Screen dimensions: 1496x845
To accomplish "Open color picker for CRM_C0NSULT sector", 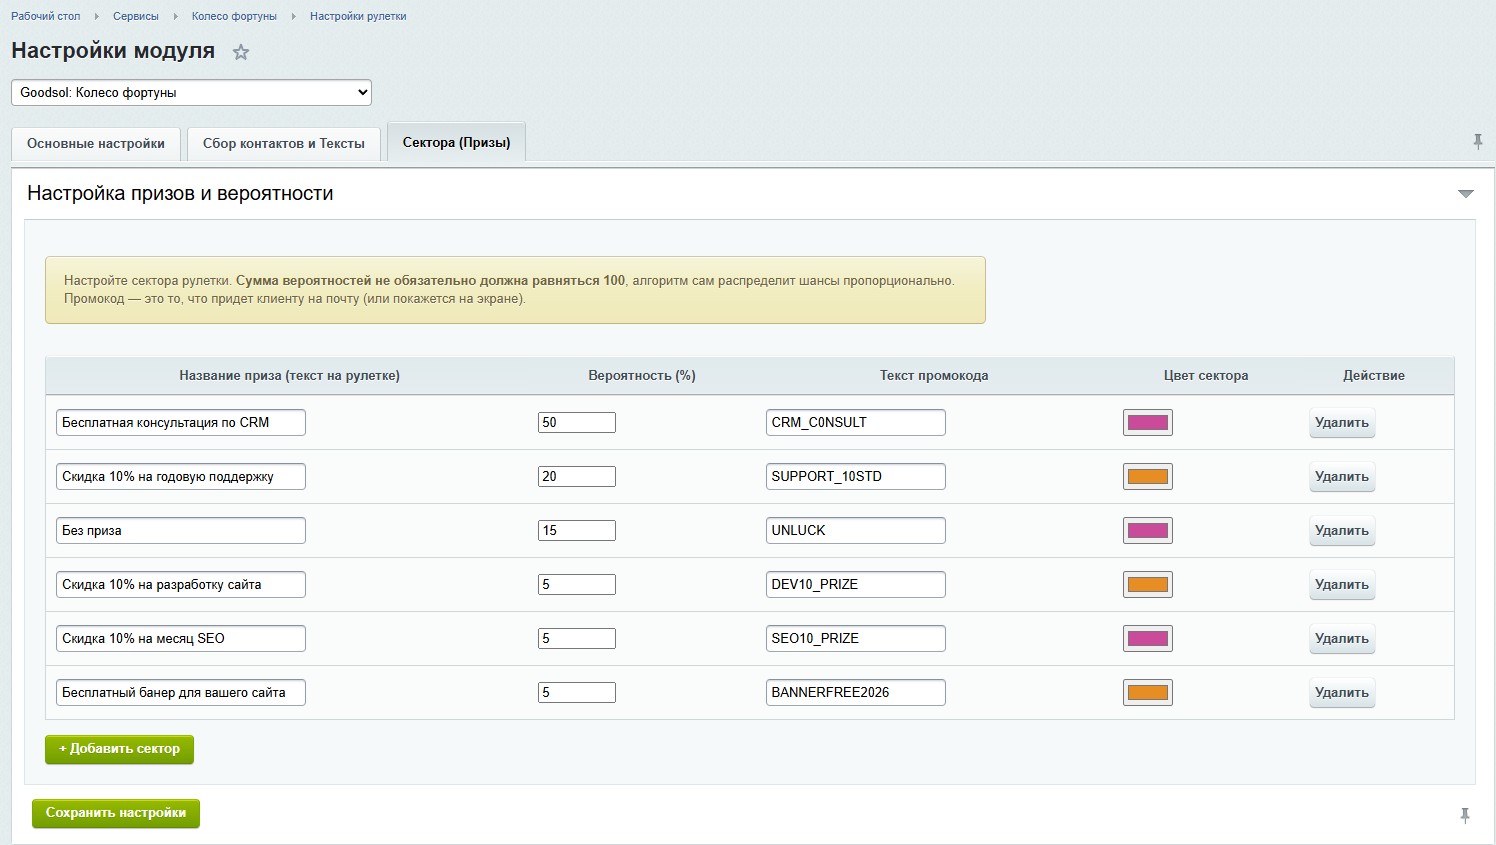I will 1148,423.
